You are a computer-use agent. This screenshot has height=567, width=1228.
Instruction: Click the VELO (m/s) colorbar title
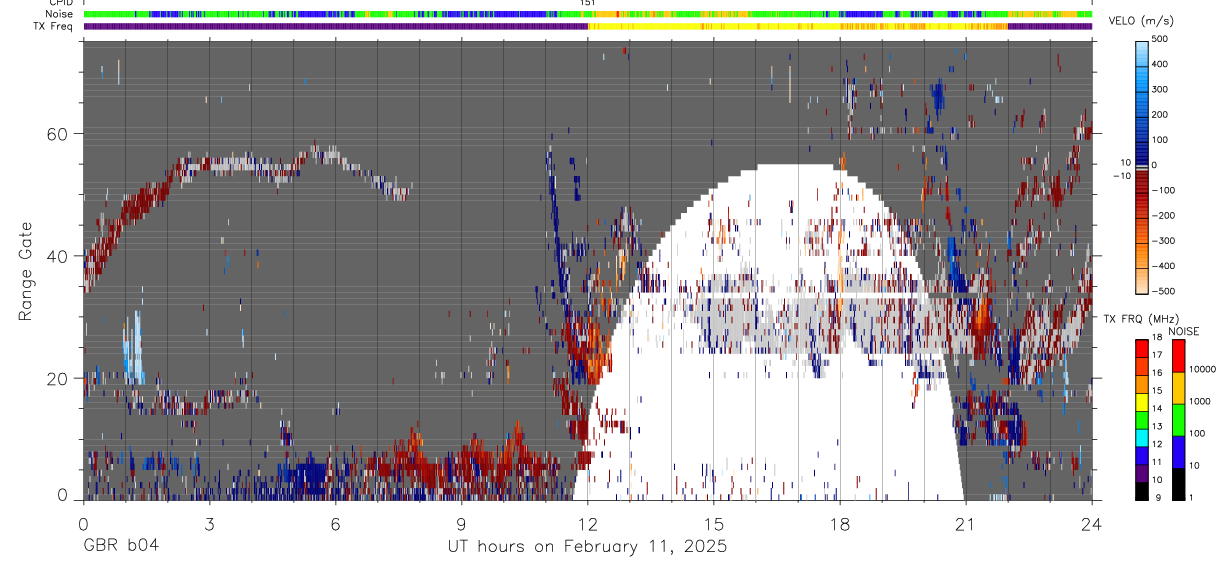tap(1143, 22)
